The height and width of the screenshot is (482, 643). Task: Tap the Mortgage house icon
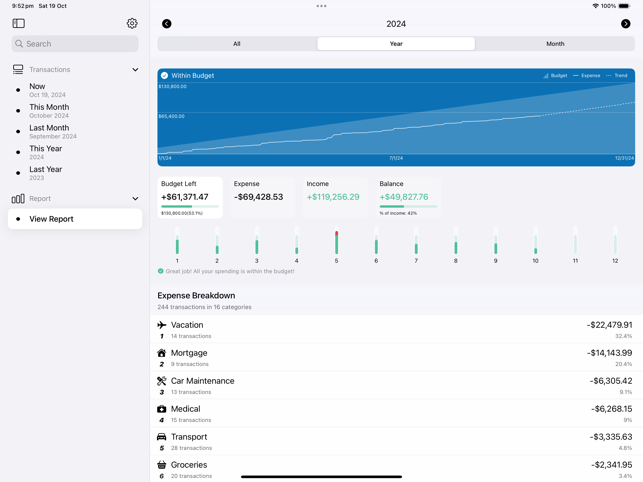(162, 353)
